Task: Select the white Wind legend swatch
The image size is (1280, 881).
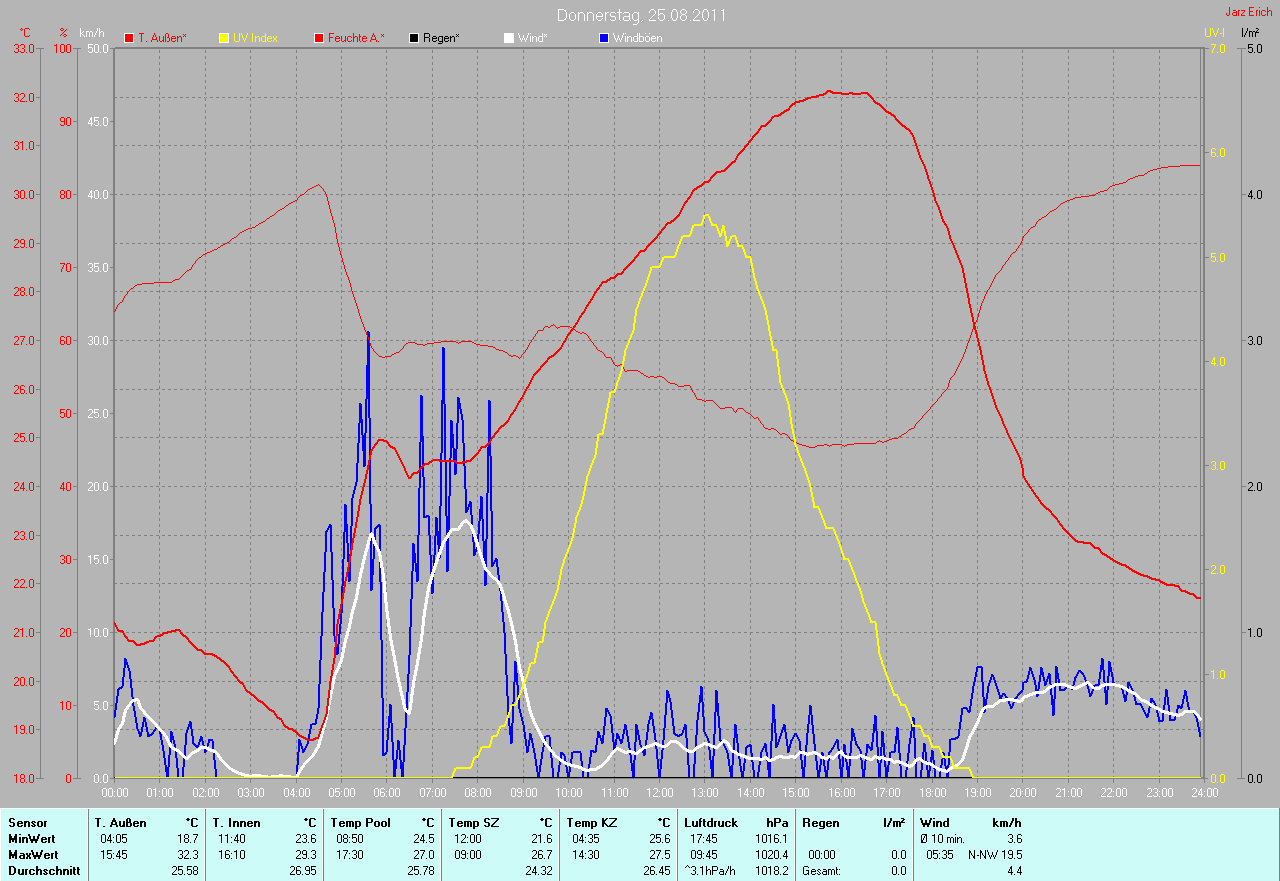Action: click(508, 38)
